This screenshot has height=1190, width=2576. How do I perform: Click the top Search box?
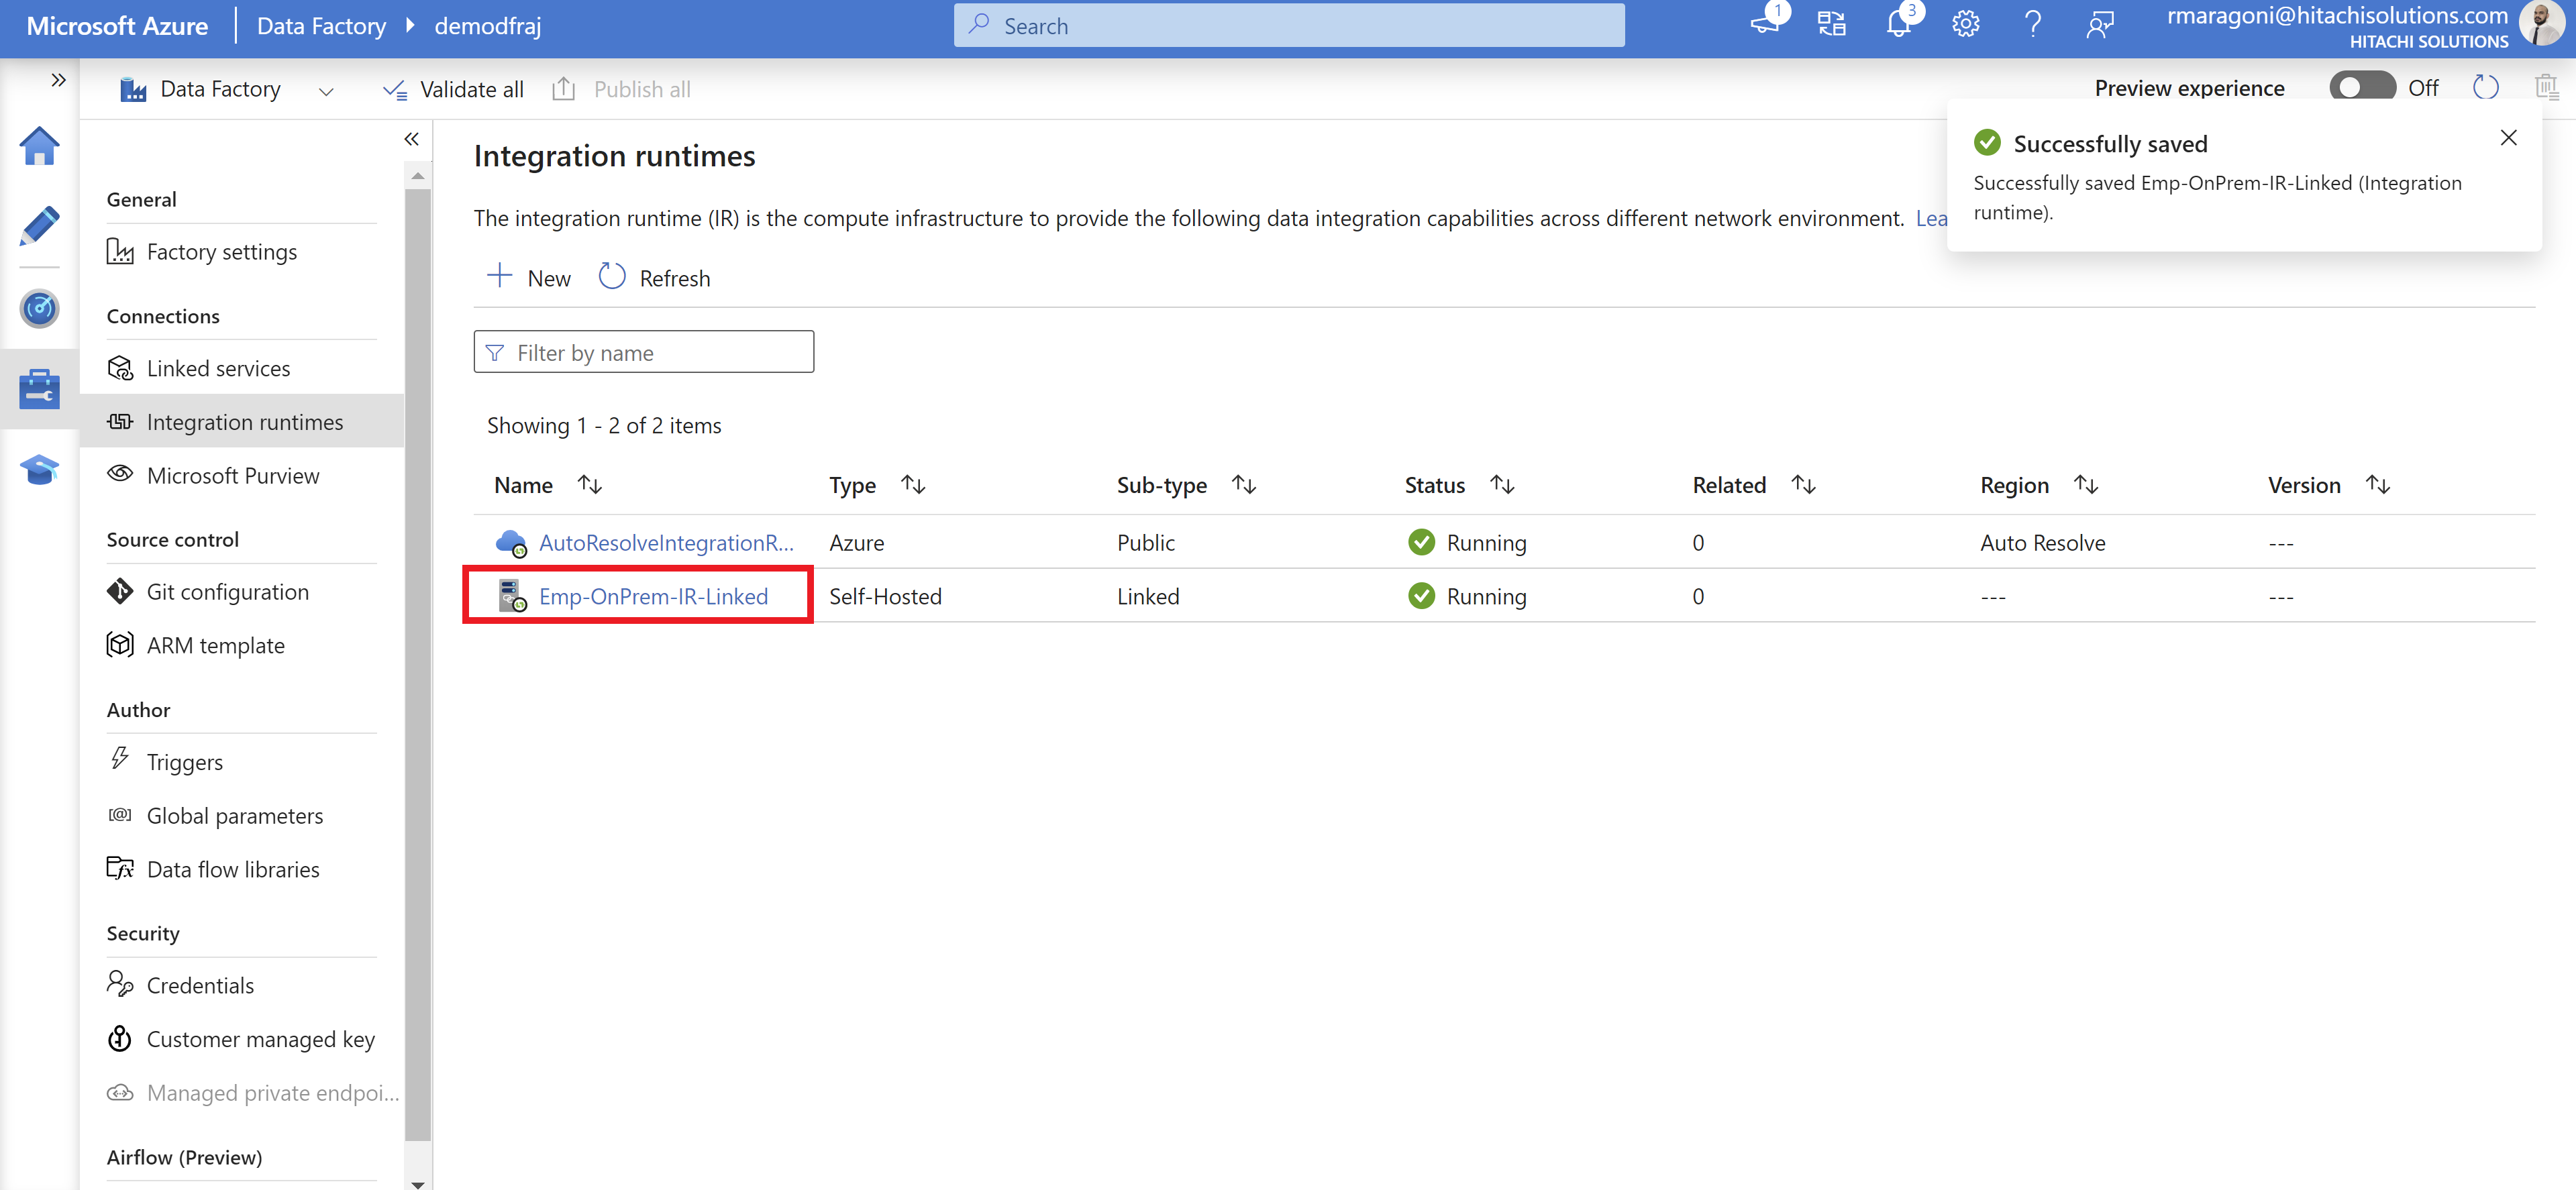1288,25
